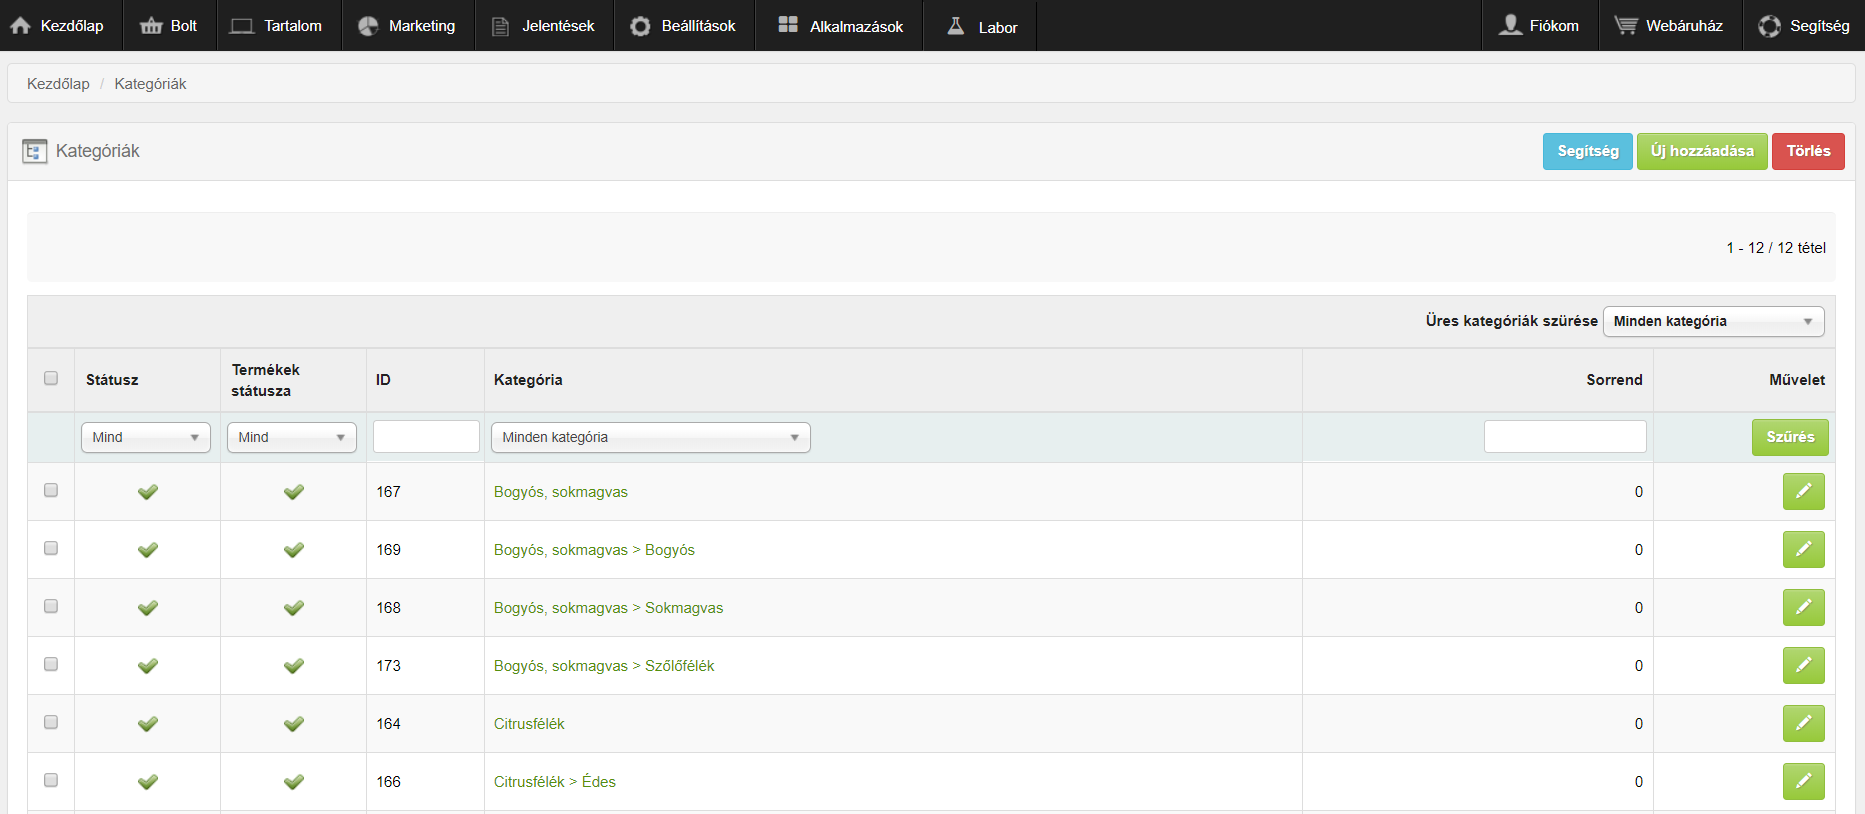Click the ID filter input field

(426, 437)
